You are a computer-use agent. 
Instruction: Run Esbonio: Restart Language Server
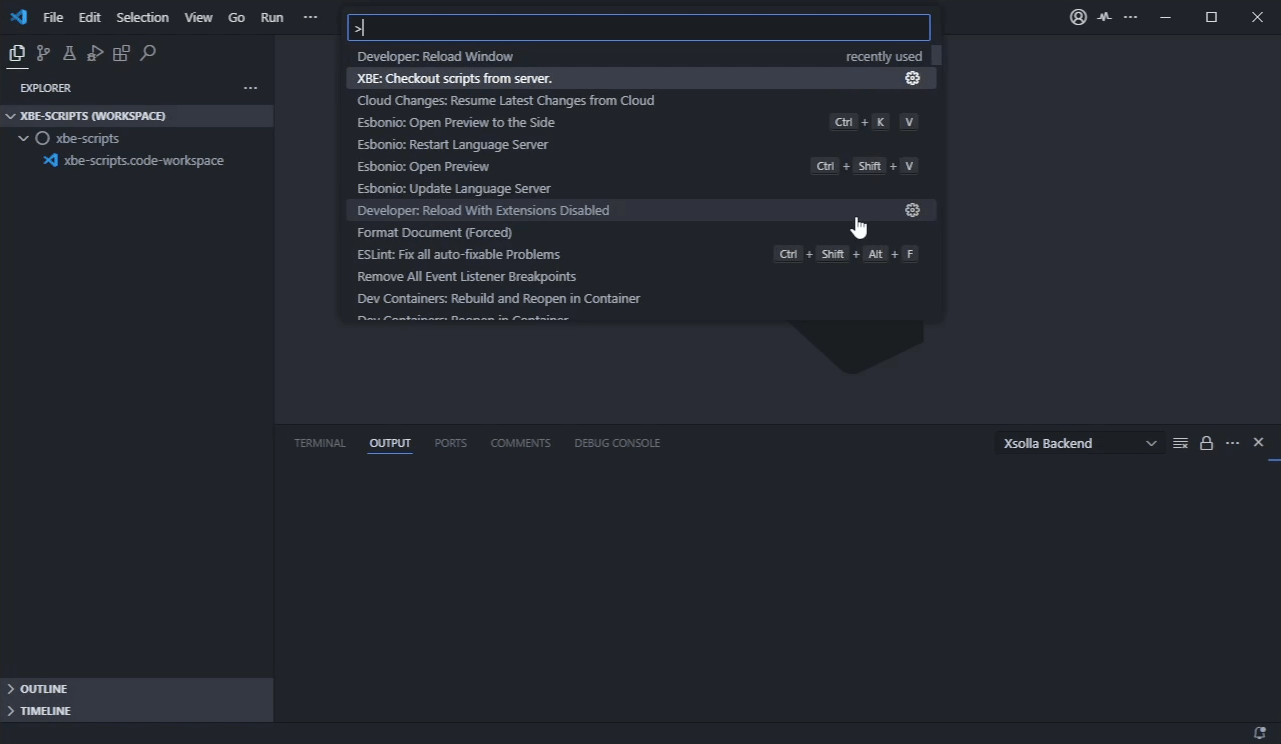click(641, 144)
